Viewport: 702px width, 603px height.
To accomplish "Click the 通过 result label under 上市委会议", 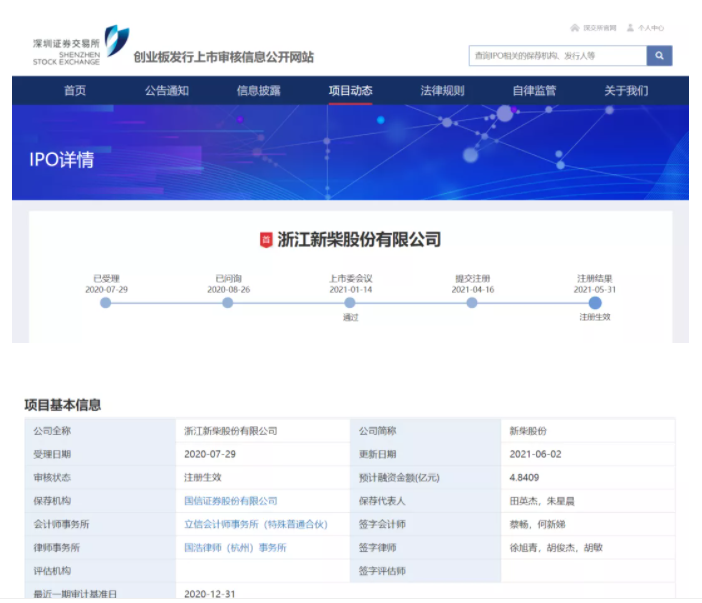I will tap(351, 317).
